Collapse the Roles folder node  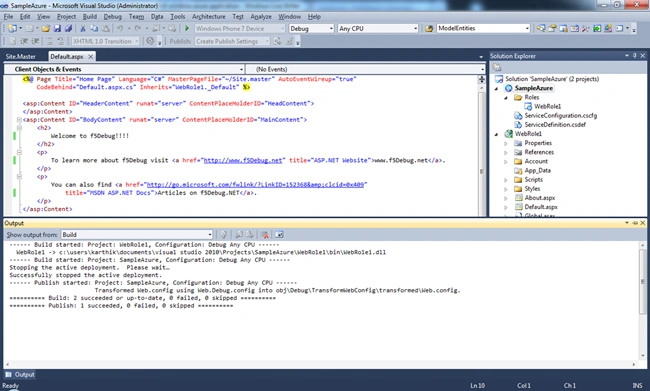[506, 97]
